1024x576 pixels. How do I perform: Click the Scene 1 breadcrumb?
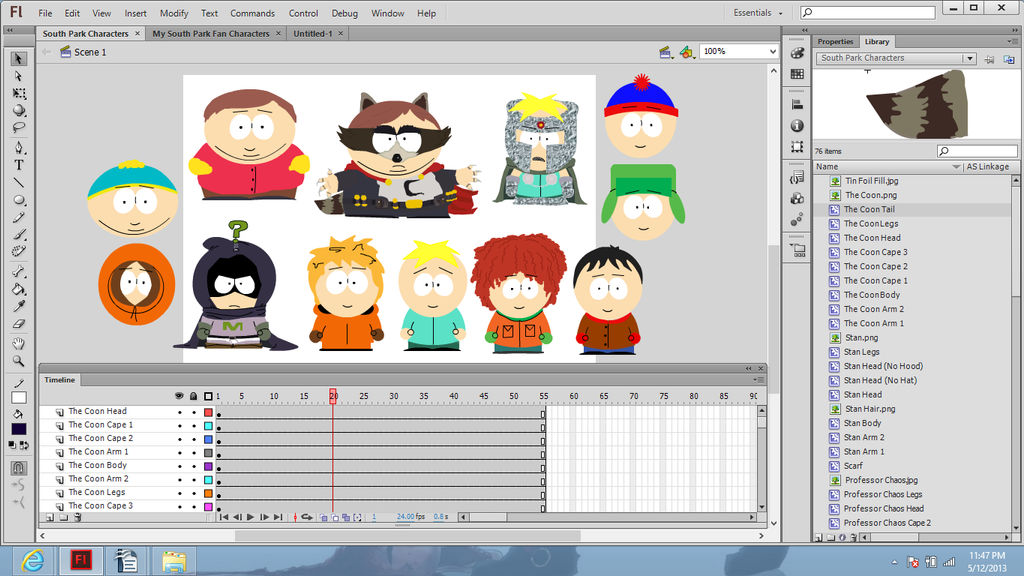89,52
